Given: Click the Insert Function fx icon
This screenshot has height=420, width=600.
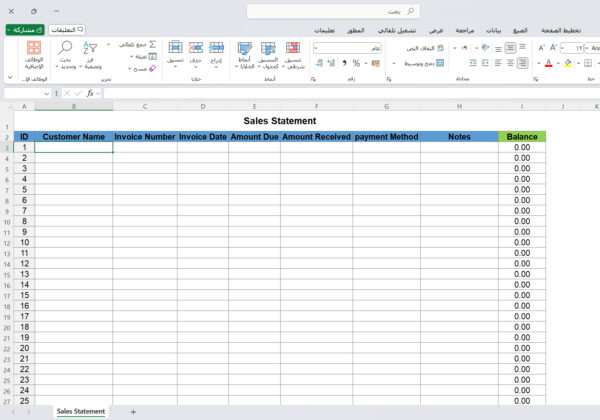Looking at the screenshot, I should coord(89,93).
